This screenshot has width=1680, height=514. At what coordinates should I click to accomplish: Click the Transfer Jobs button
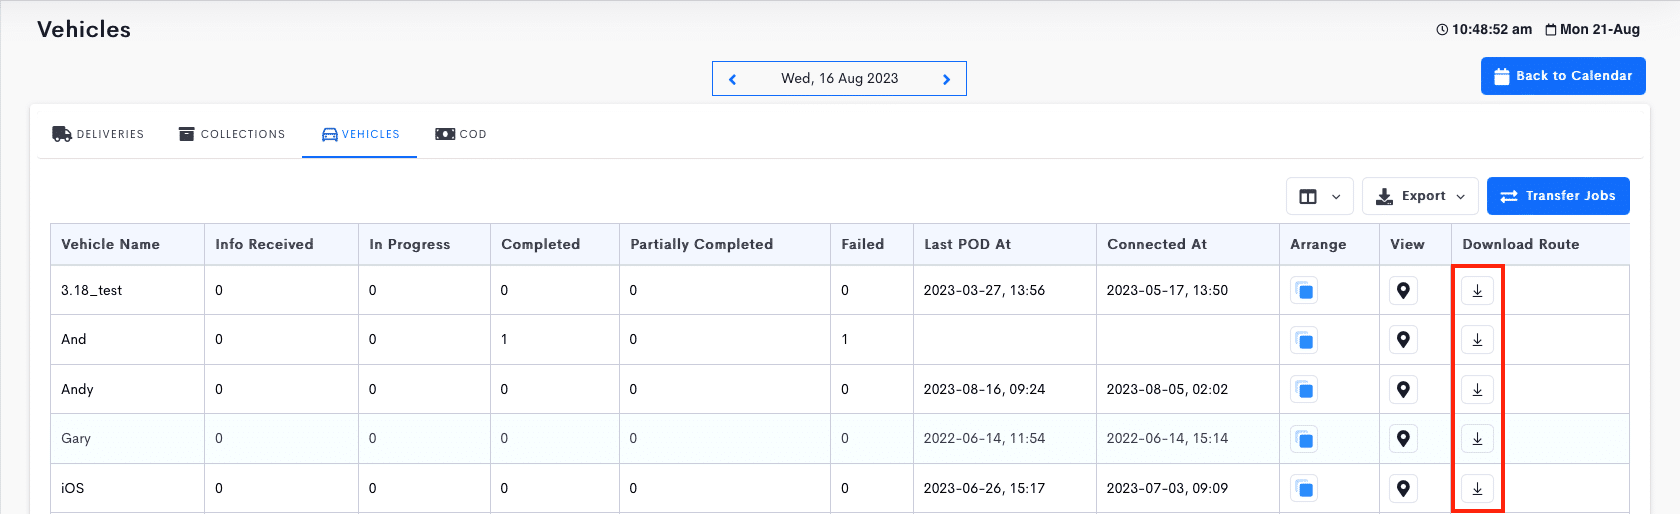click(1558, 196)
